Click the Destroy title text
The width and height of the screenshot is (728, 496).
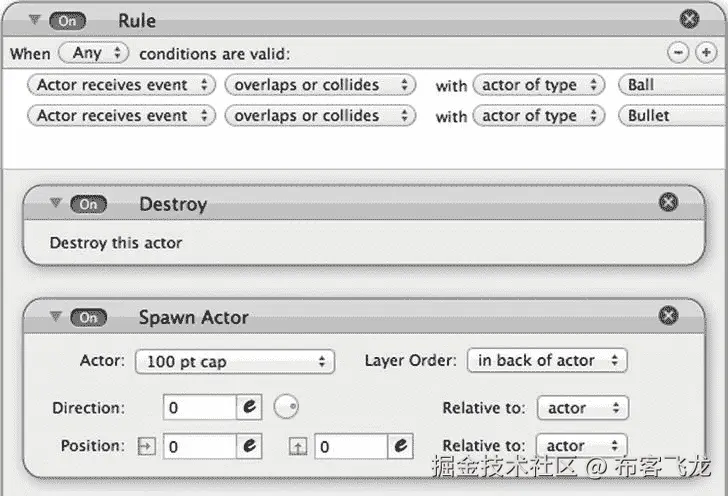[x=173, y=204]
